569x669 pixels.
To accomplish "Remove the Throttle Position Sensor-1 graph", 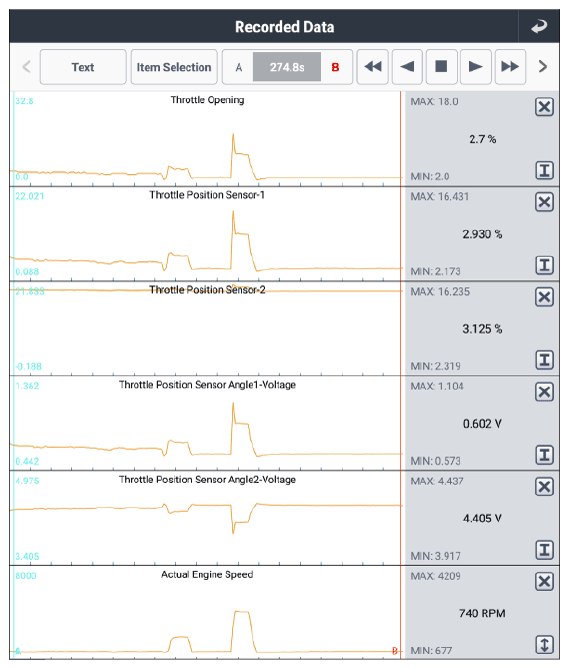I will coord(544,202).
